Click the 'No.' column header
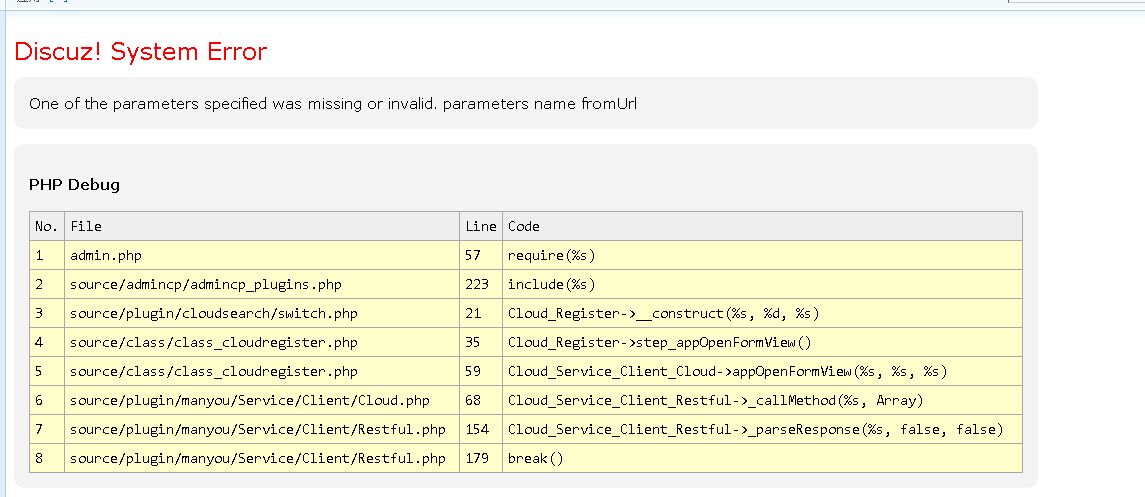Image resolution: width=1145 pixels, height=497 pixels. (x=47, y=226)
